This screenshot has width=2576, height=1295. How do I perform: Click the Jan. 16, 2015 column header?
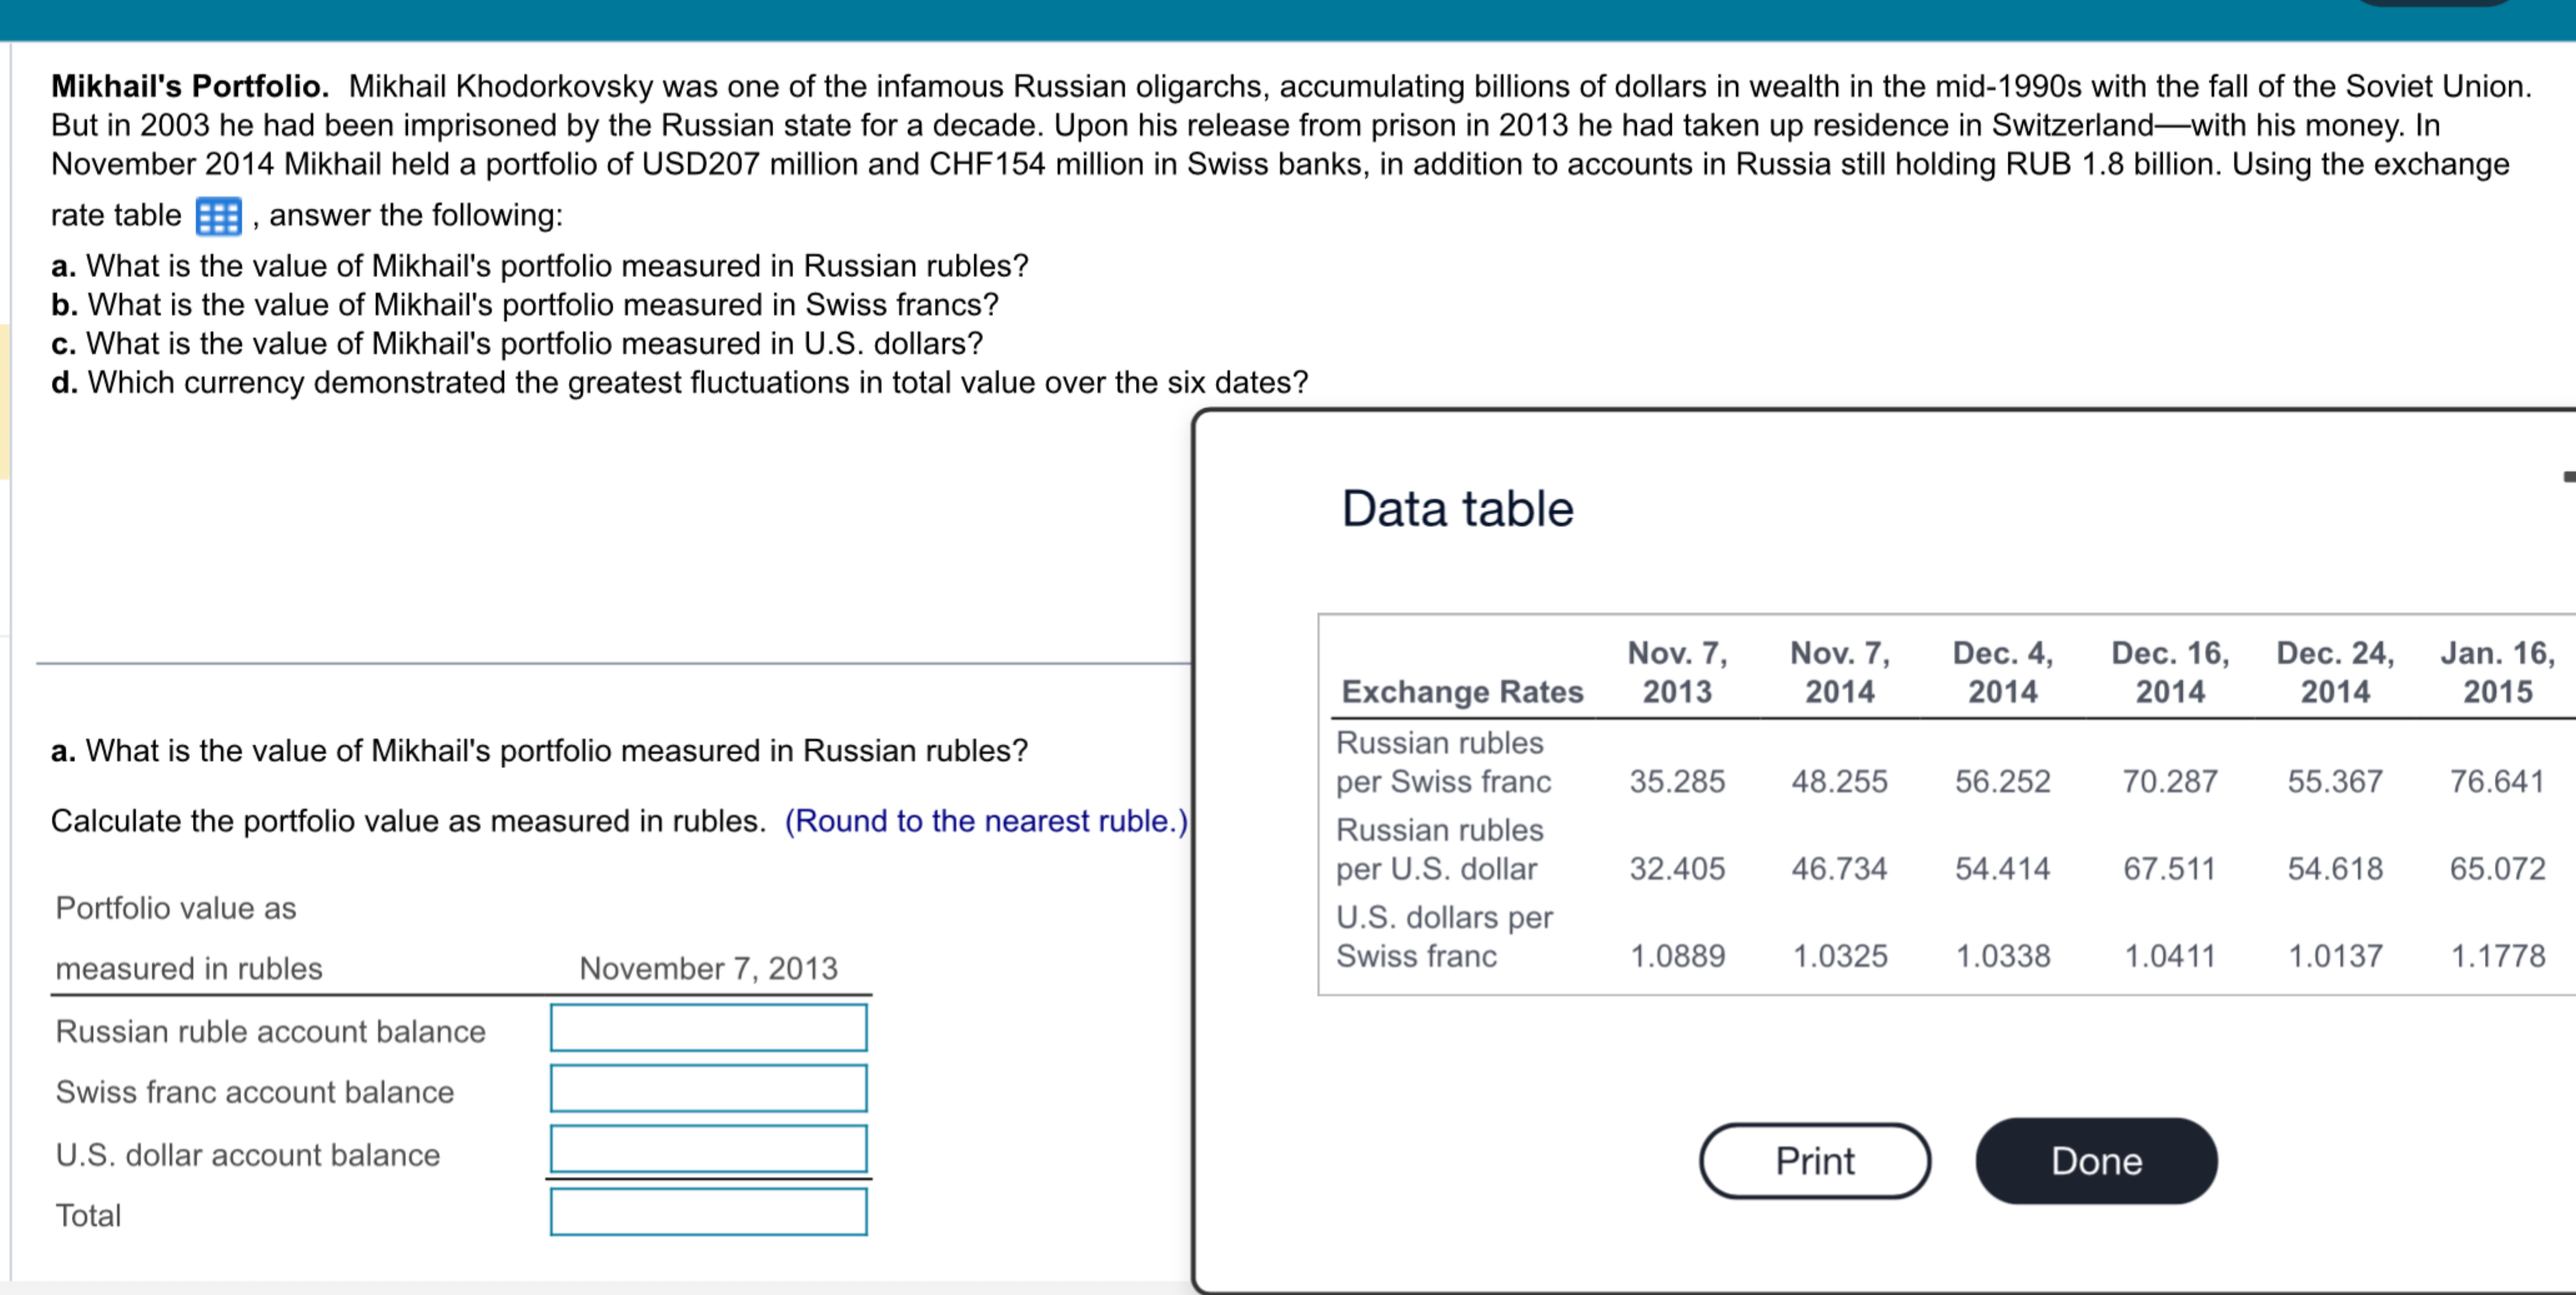coord(2497,672)
